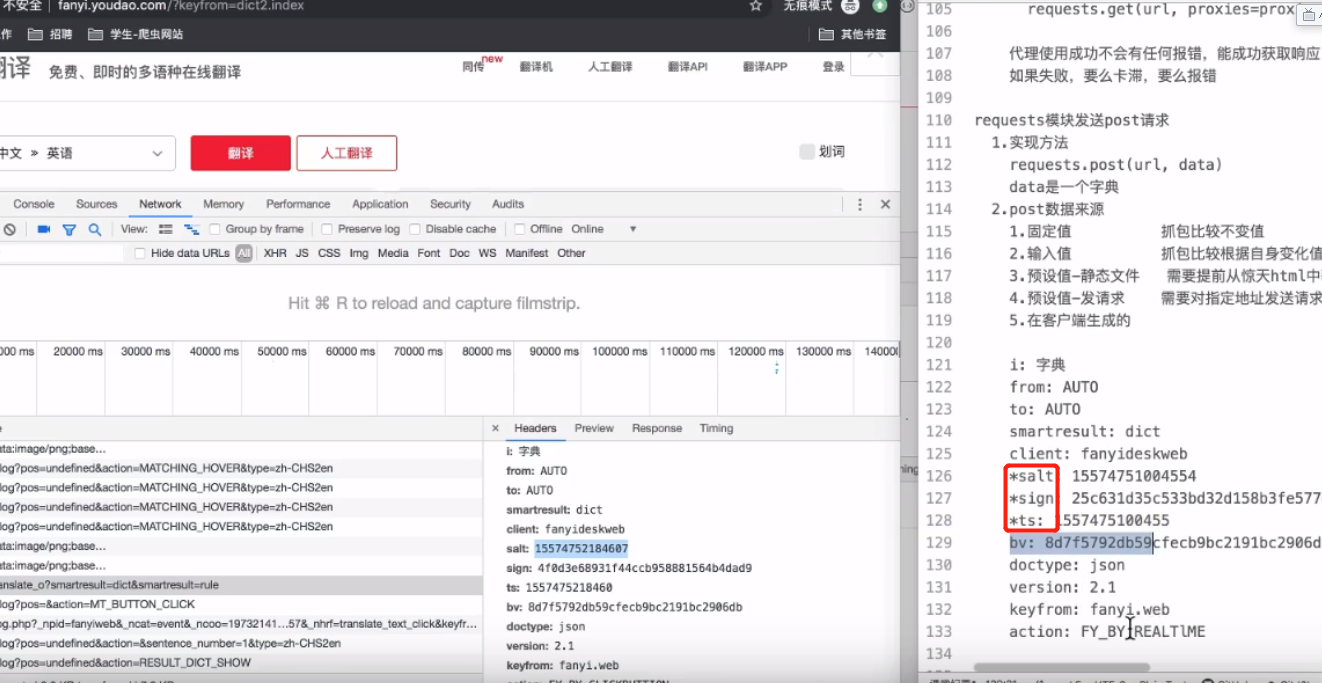This screenshot has width=1322, height=683.
Task: Select the MT_BUTTON_CLICK log request row
Action: 242,604
